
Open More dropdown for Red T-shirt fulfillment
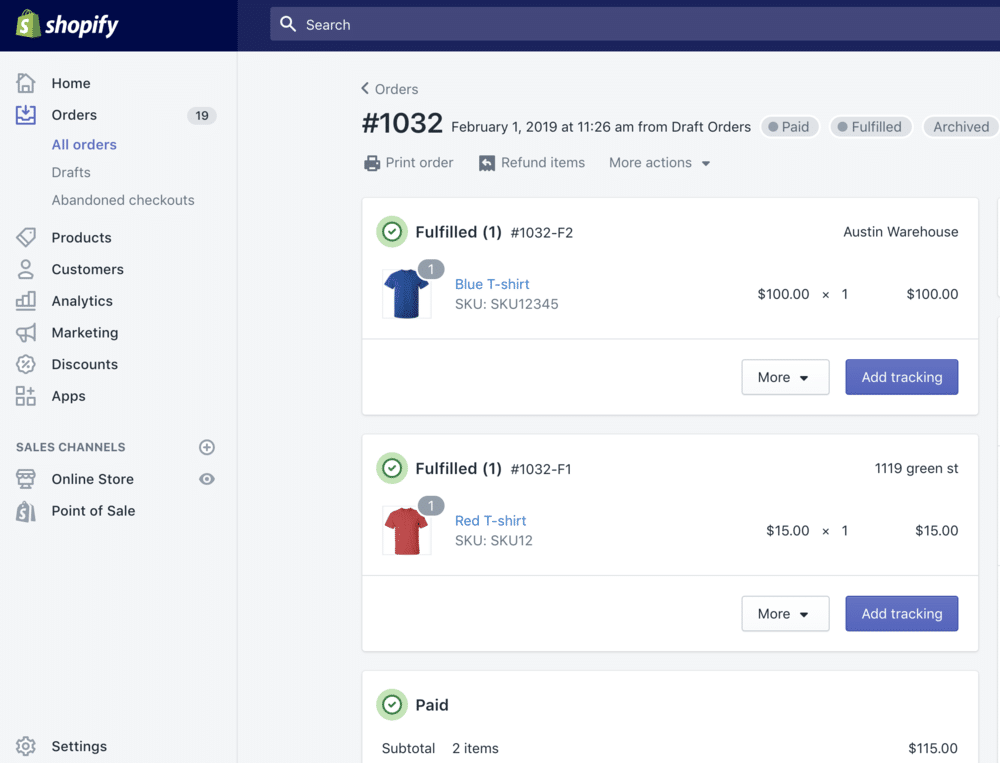tap(784, 614)
